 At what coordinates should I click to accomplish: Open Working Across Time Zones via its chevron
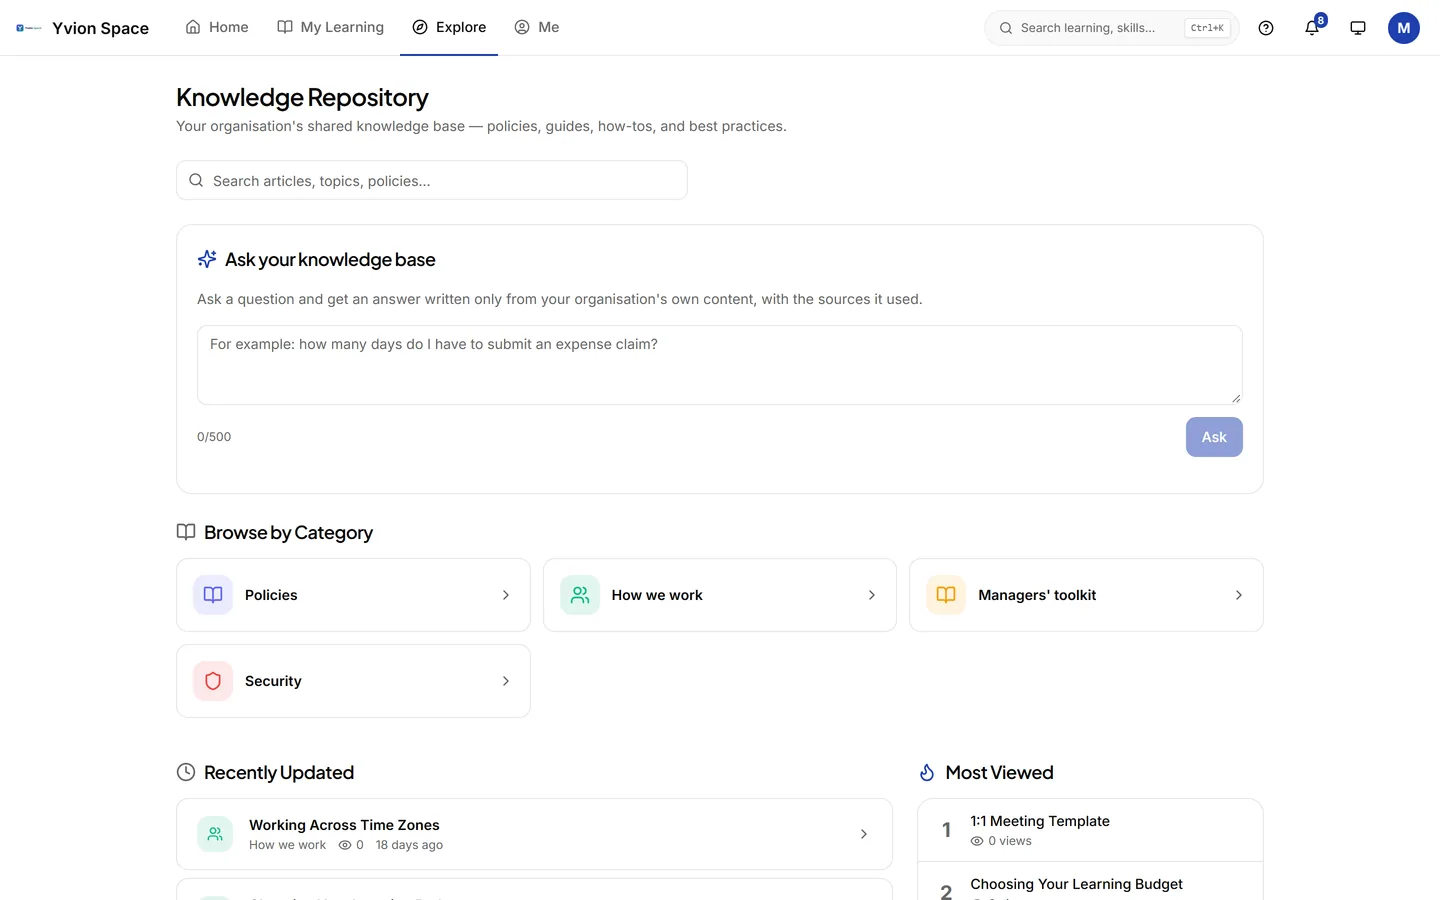pyautogui.click(x=864, y=834)
